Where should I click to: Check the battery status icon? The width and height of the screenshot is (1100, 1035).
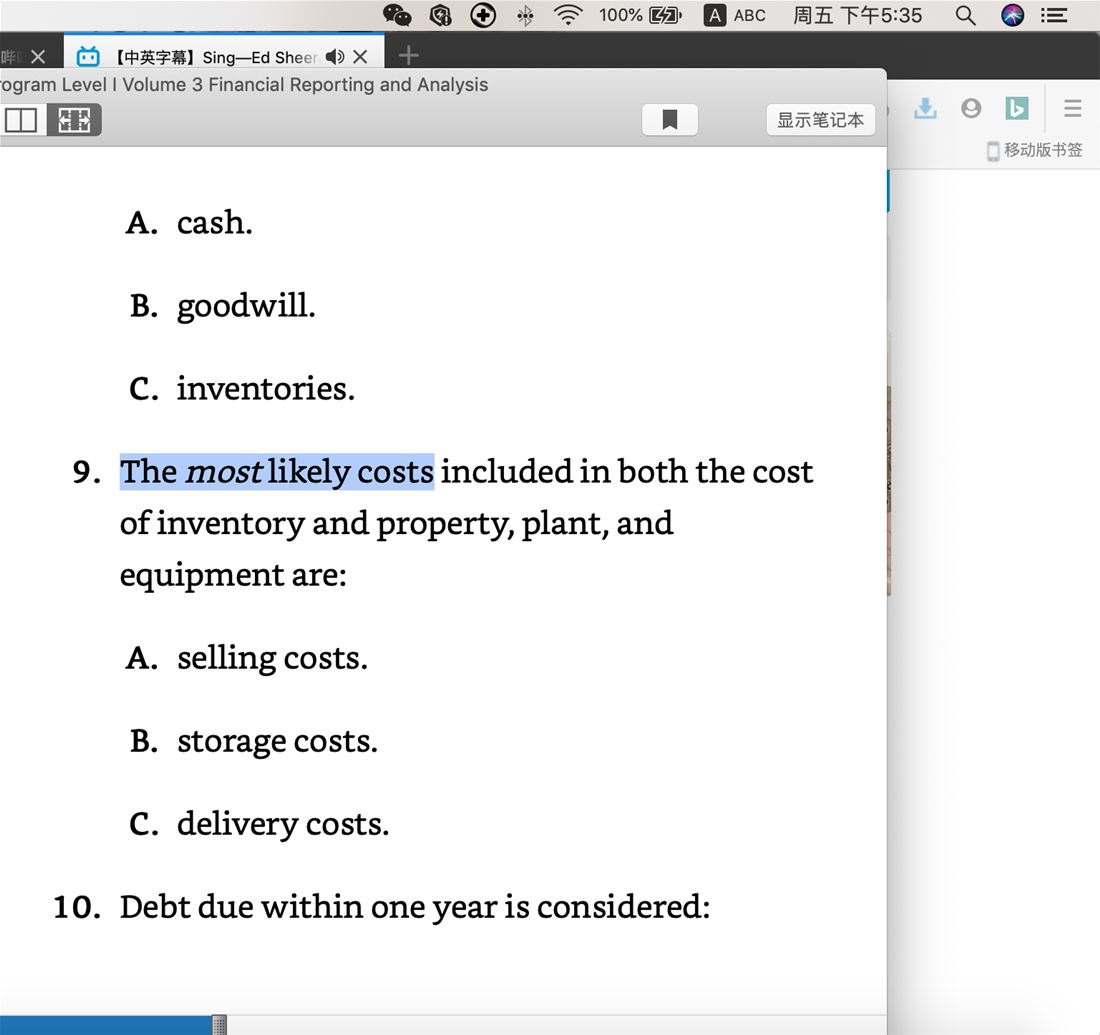(x=665, y=15)
